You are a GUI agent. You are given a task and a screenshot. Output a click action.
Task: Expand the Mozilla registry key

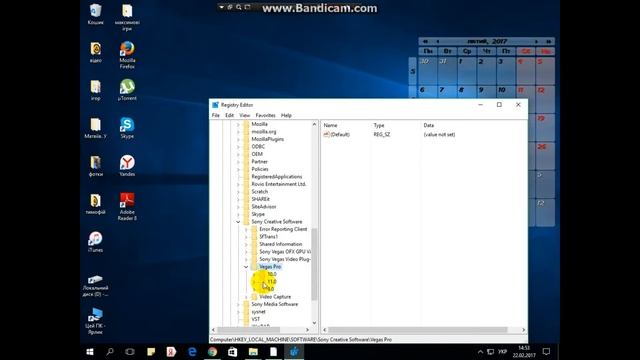(238, 124)
